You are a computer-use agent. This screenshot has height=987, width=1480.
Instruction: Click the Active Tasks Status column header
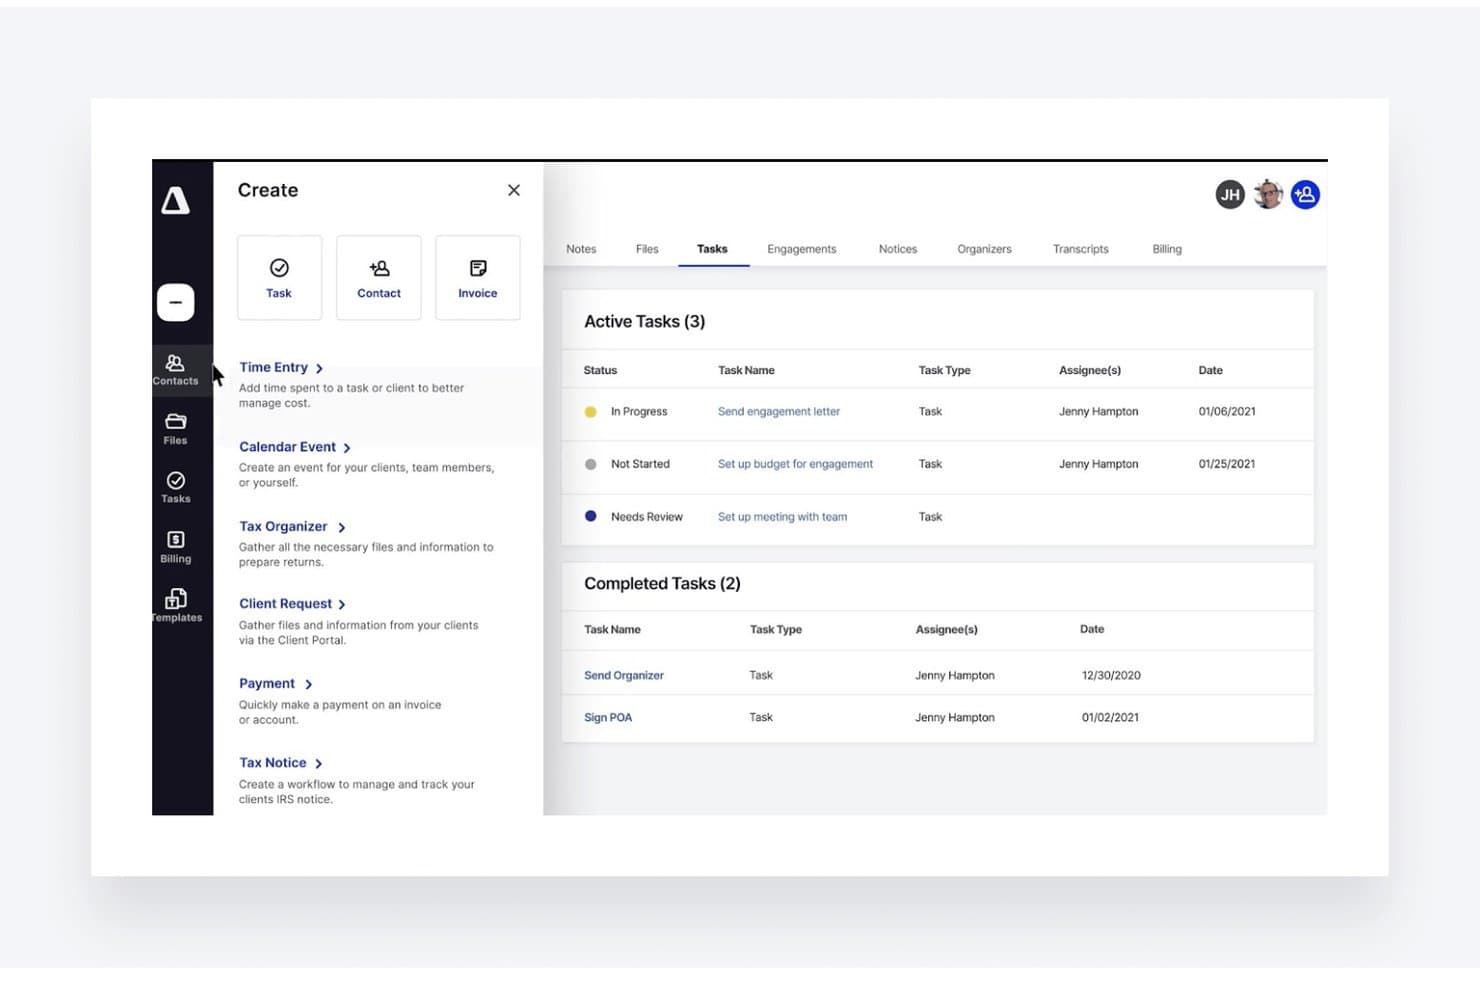[600, 370]
